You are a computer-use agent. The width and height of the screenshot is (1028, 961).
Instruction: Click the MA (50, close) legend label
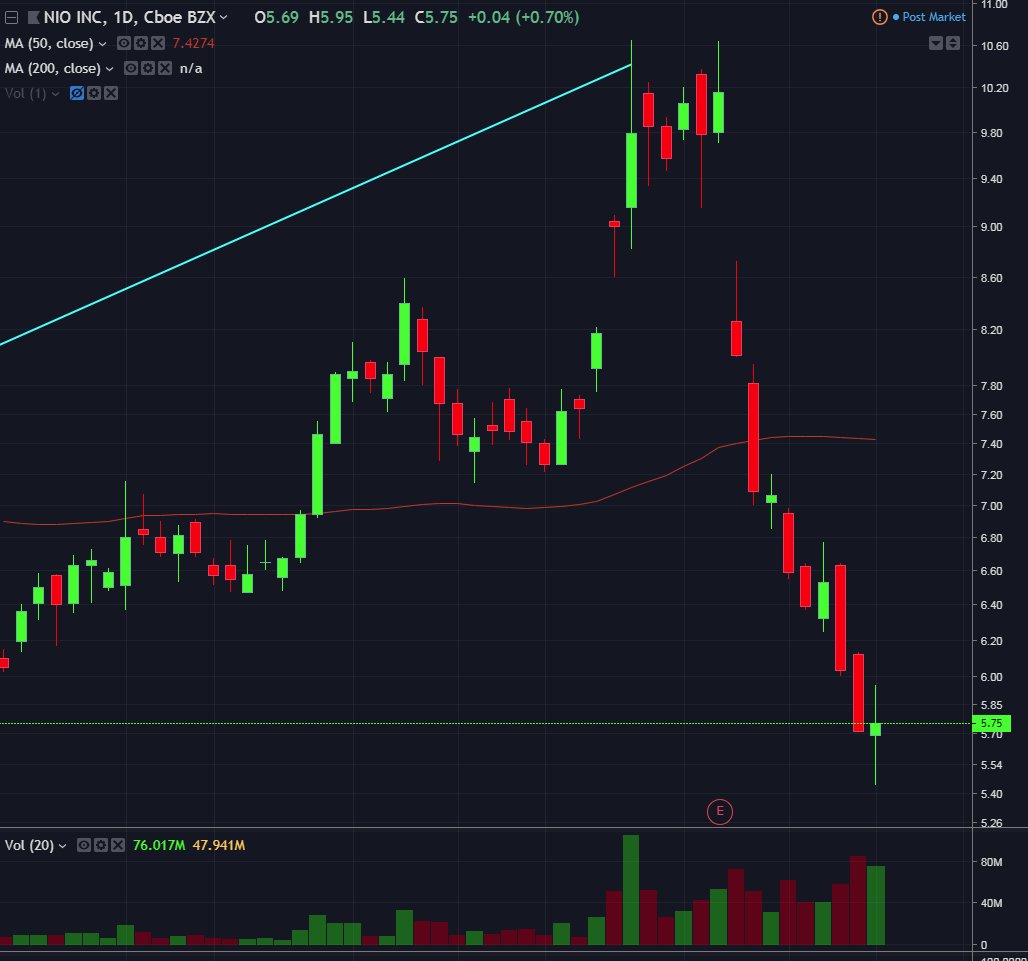[49, 43]
